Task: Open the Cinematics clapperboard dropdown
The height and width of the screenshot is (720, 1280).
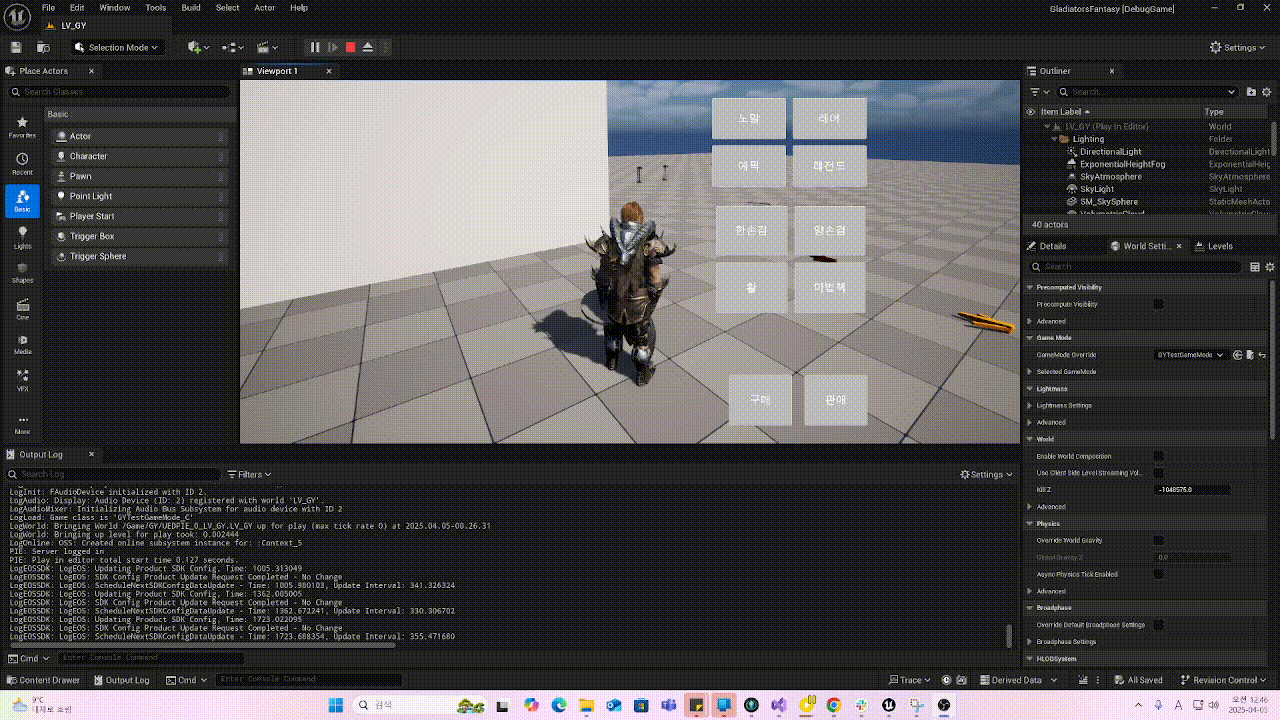Action: point(267,47)
